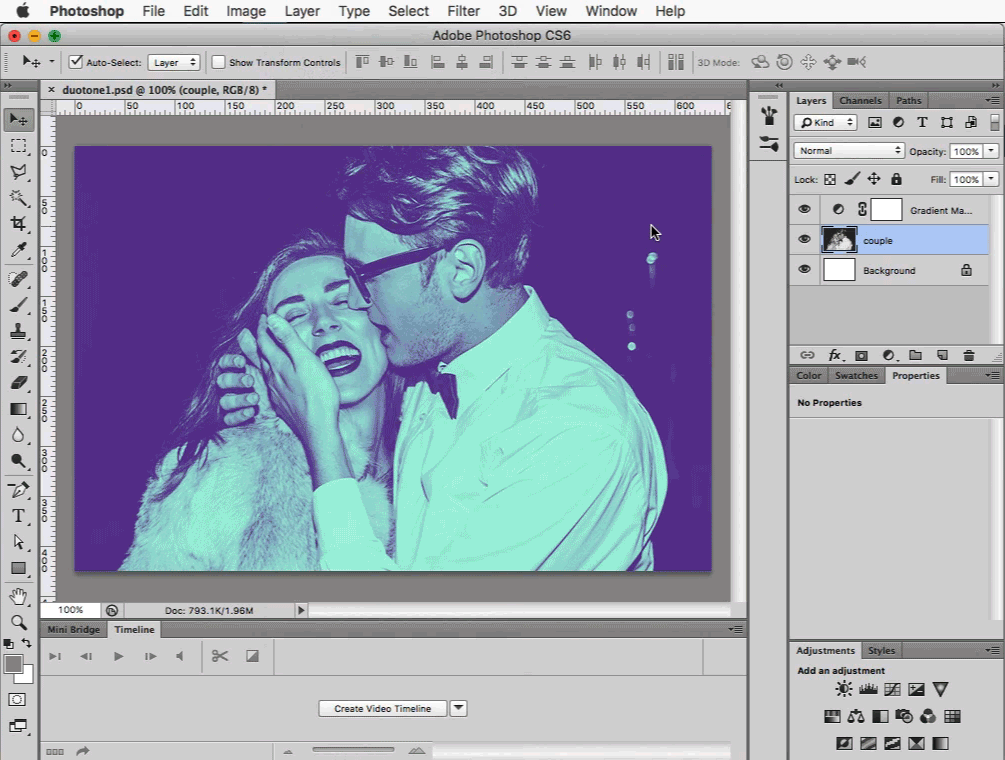This screenshot has height=760, width=1005.
Task: Click the delete layer trash icon
Action: coord(968,355)
